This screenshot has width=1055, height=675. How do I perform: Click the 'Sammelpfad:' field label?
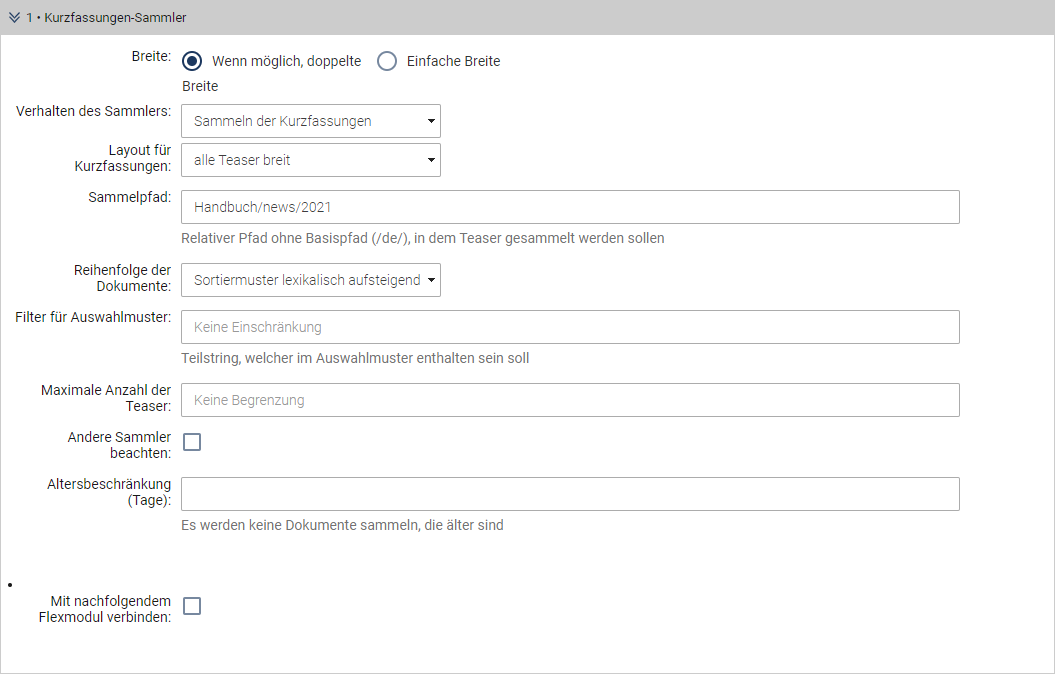click(x=129, y=197)
